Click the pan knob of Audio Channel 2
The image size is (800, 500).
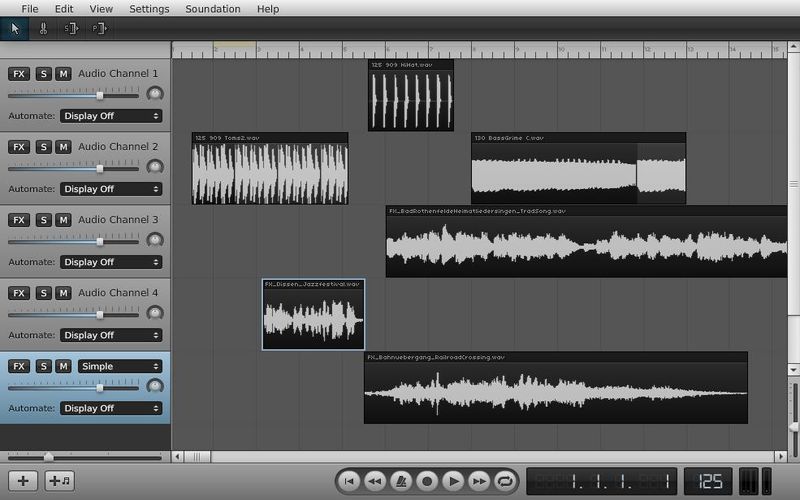[155, 166]
